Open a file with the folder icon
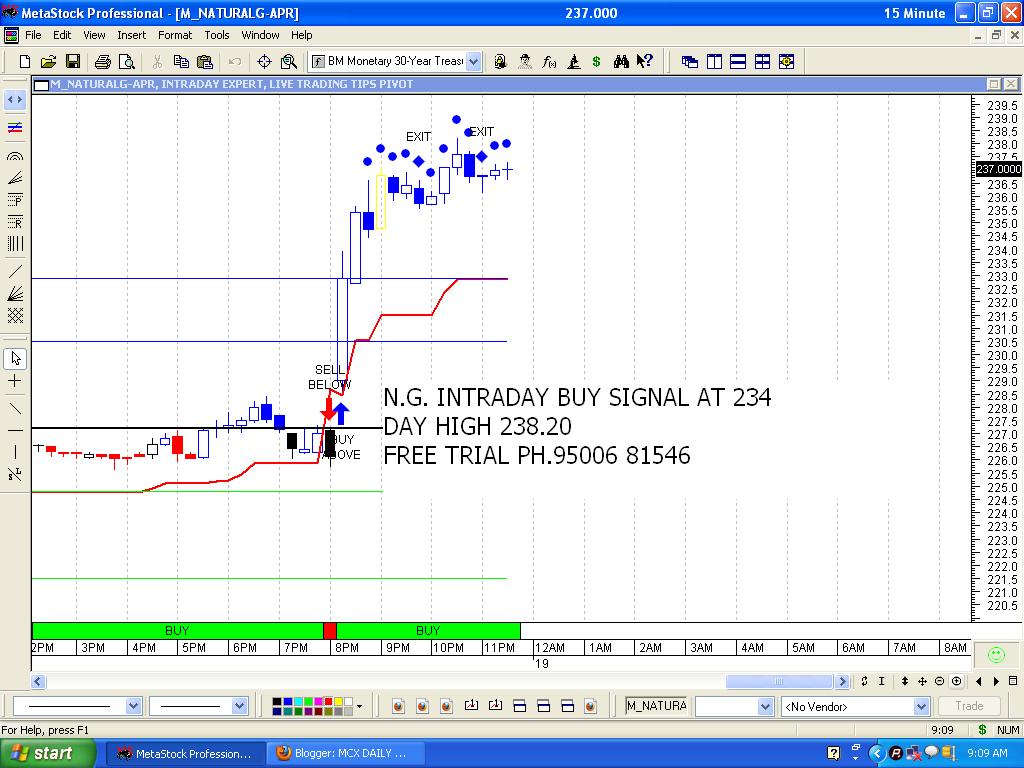This screenshot has height=768, width=1024. (x=48, y=61)
